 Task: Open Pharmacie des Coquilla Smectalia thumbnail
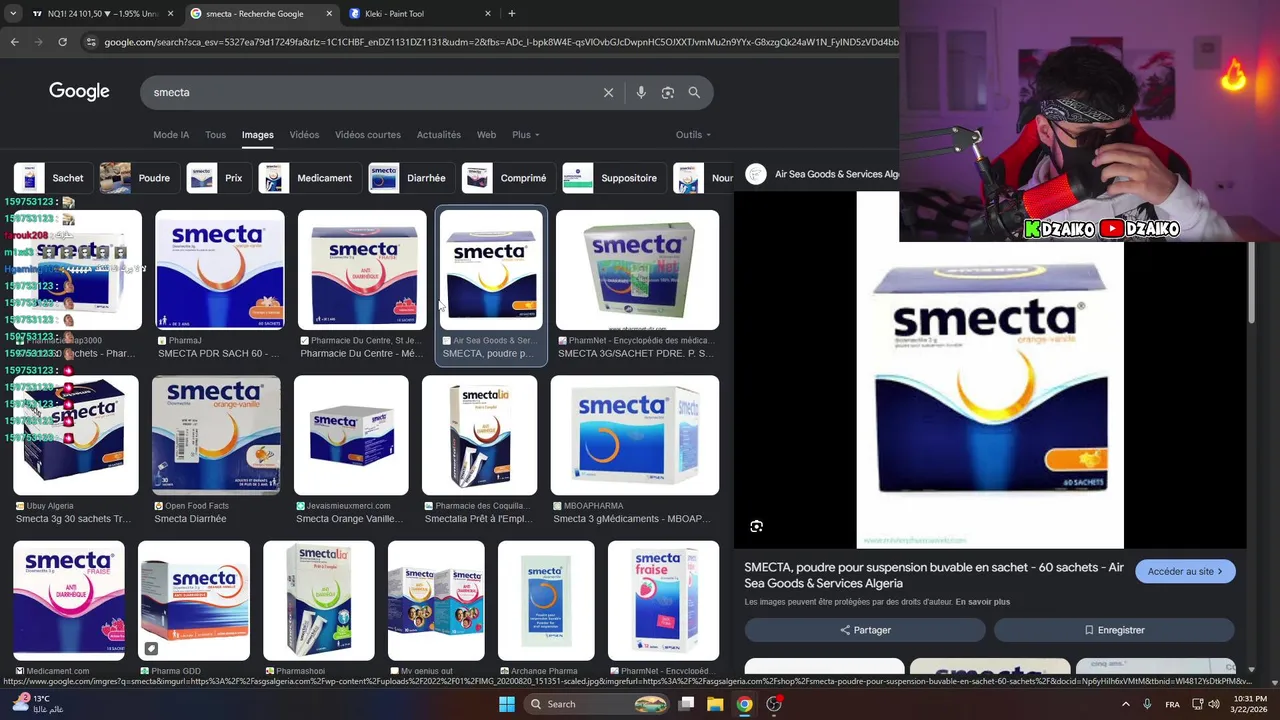click(x=480, y=435)
